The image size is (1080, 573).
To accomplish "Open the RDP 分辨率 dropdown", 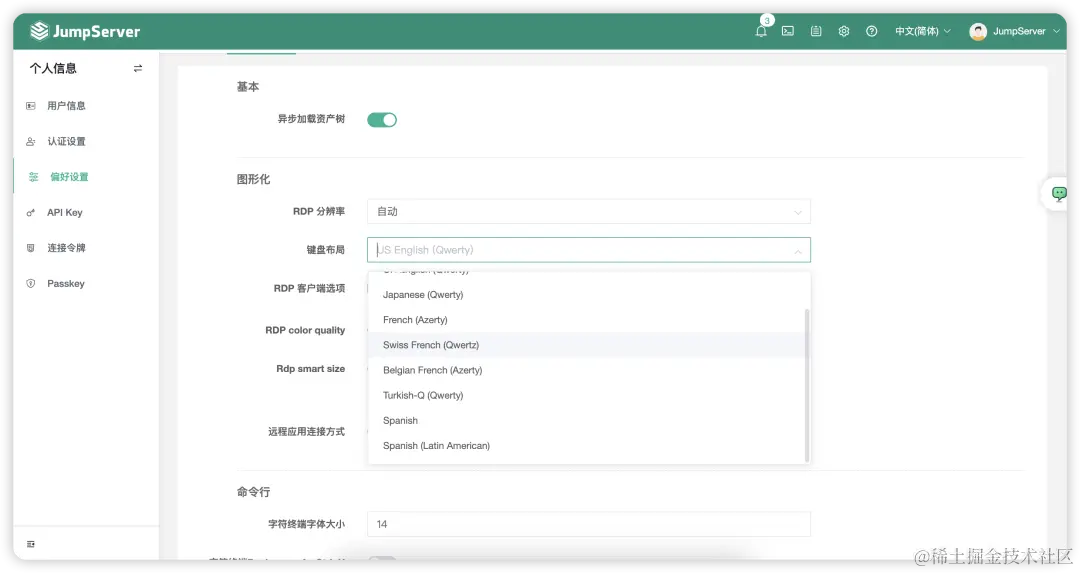I will (589, 211).
